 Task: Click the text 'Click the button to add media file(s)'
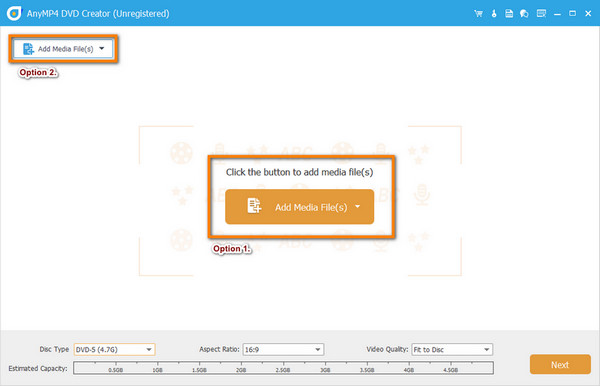point(299,172)
